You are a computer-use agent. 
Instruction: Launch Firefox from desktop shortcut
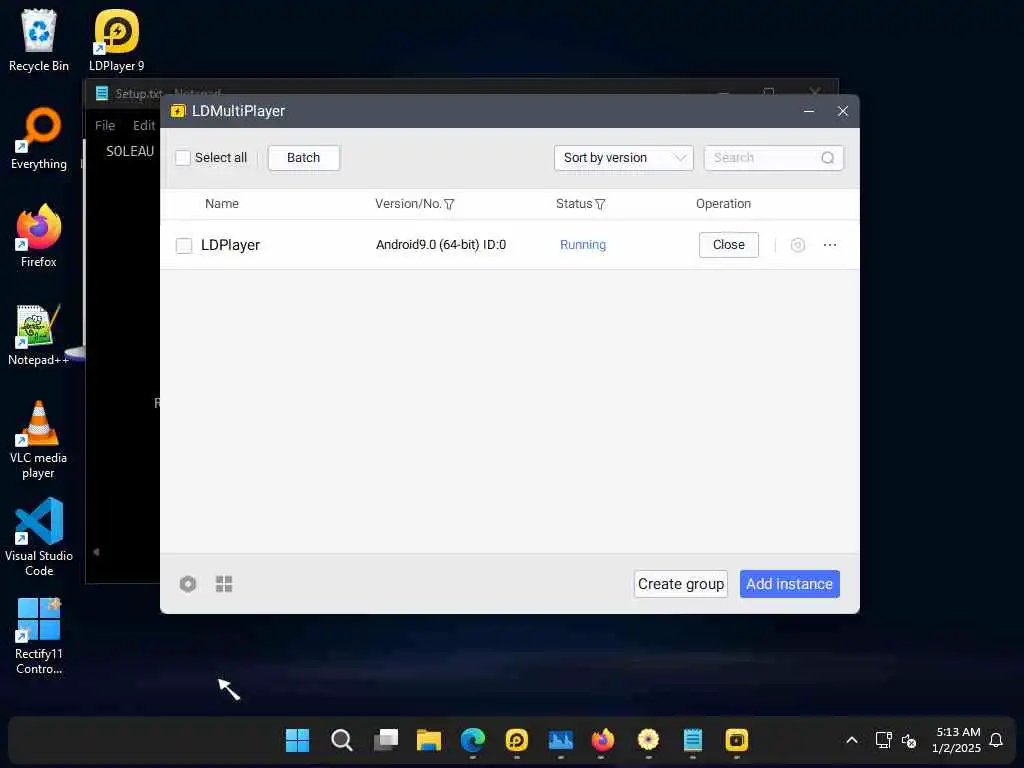[x=39, y=236]
